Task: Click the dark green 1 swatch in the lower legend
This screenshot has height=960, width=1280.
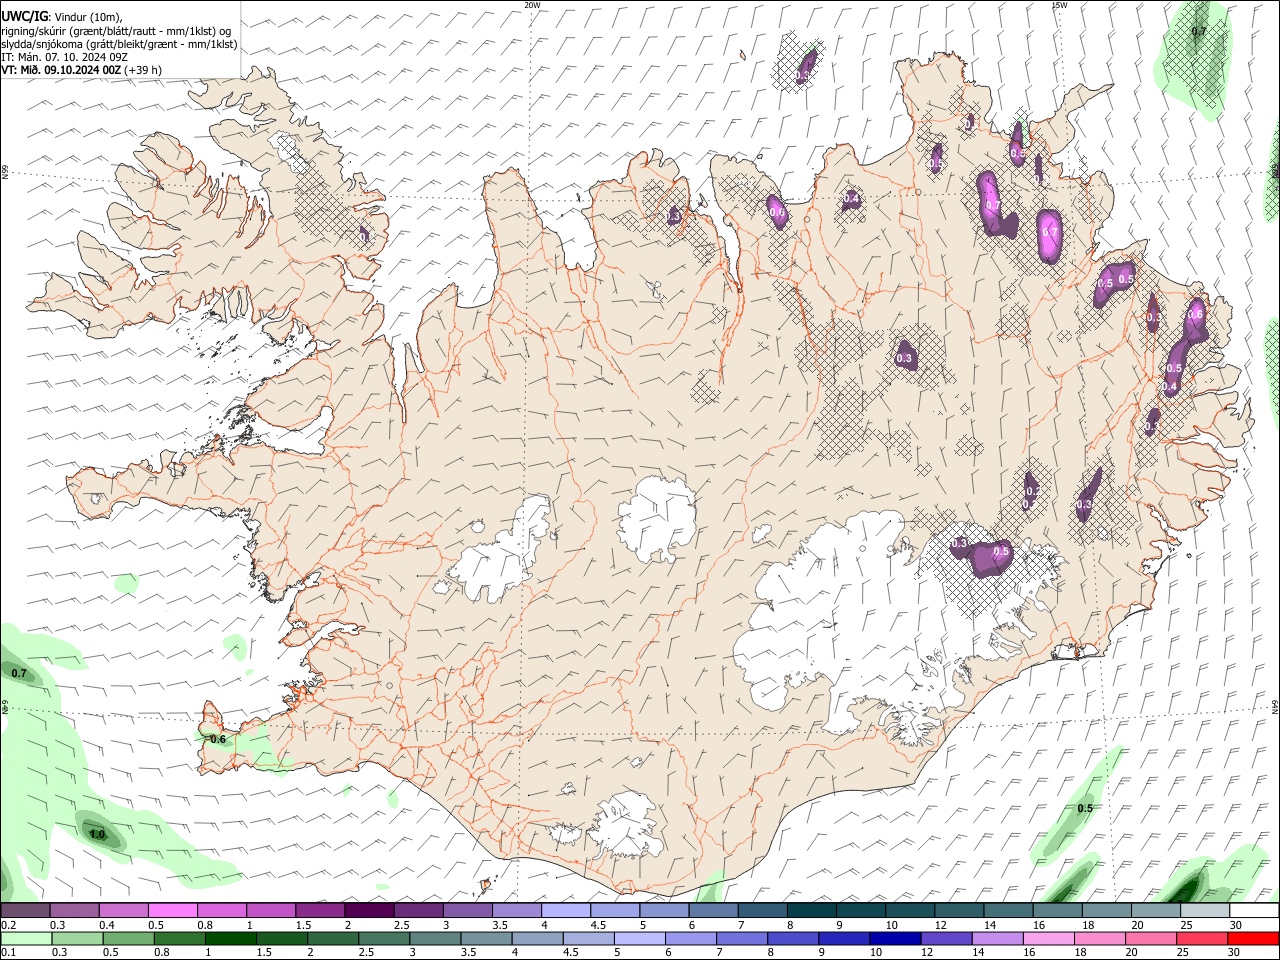Action: click(230, 938)
